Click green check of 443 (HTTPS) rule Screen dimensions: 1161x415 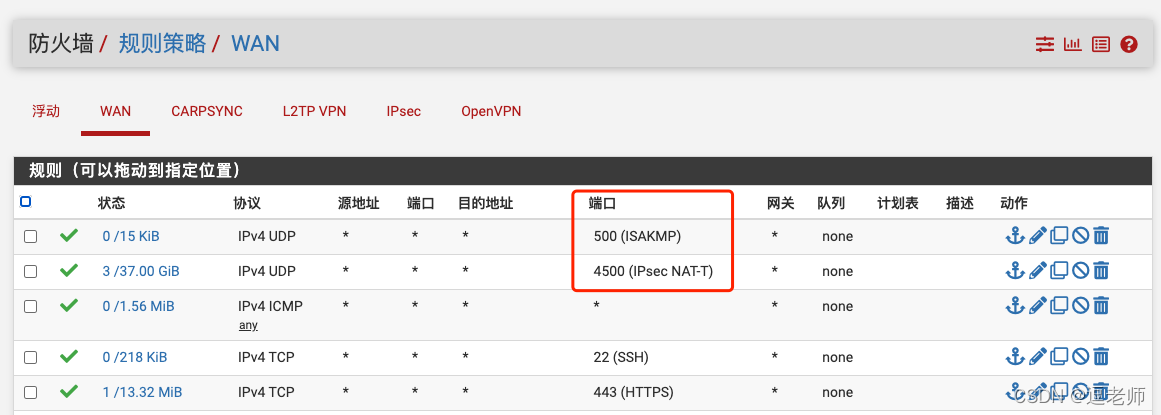click(x=69, y=391)
